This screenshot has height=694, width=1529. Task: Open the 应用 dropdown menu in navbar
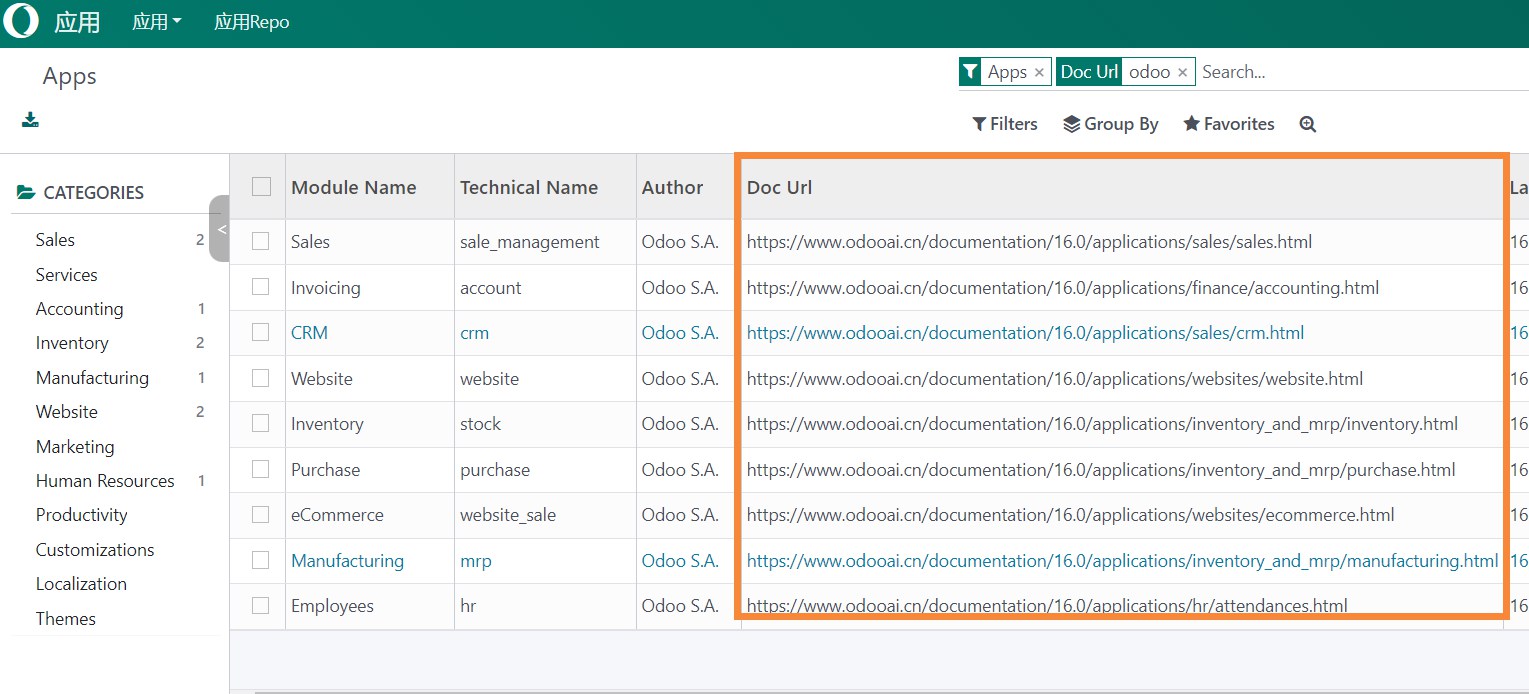point(157,22)
